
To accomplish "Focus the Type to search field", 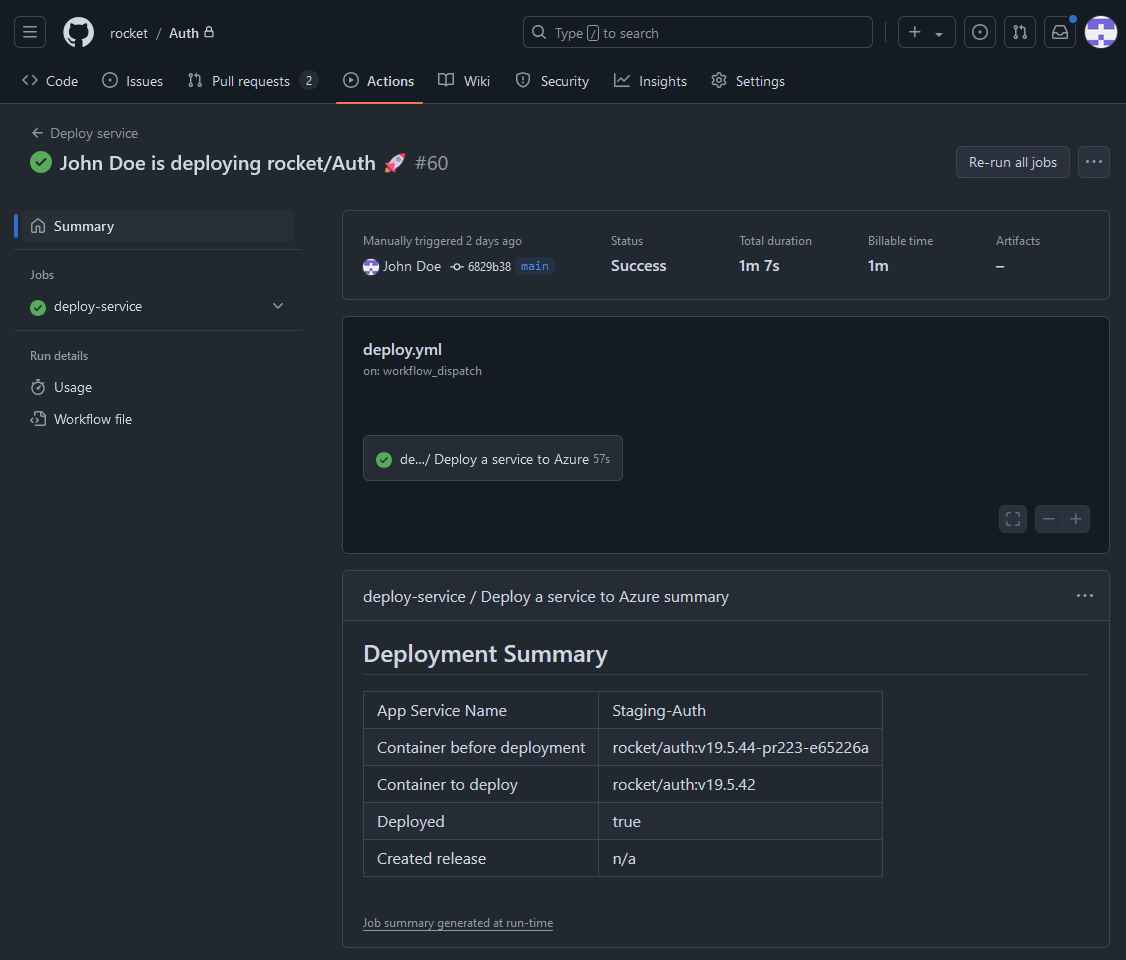I will coord(697,32).
